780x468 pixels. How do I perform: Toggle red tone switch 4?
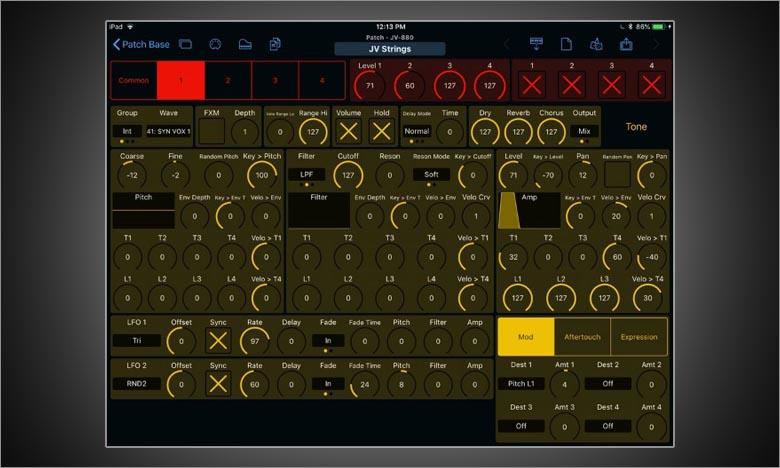(x=651, y=86)
